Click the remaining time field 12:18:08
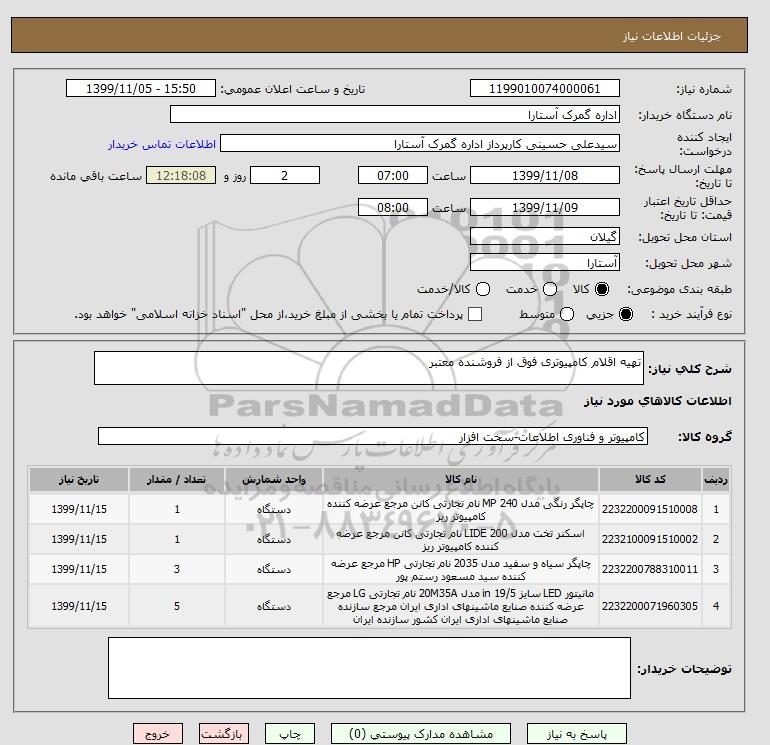Viewport: 770px width, 745px height. pos(181,175)
